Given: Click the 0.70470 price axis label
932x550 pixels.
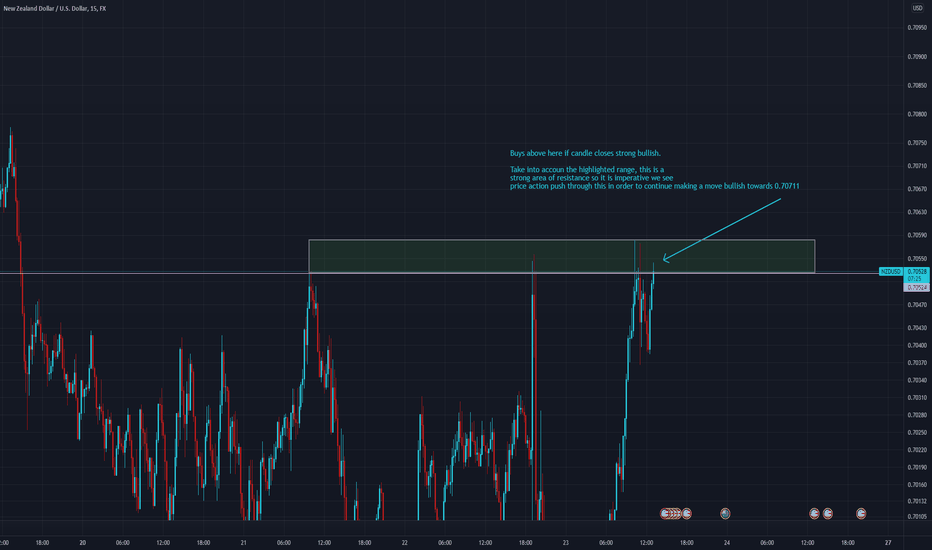Looking at the screenshot, I should tap(917, 305).
